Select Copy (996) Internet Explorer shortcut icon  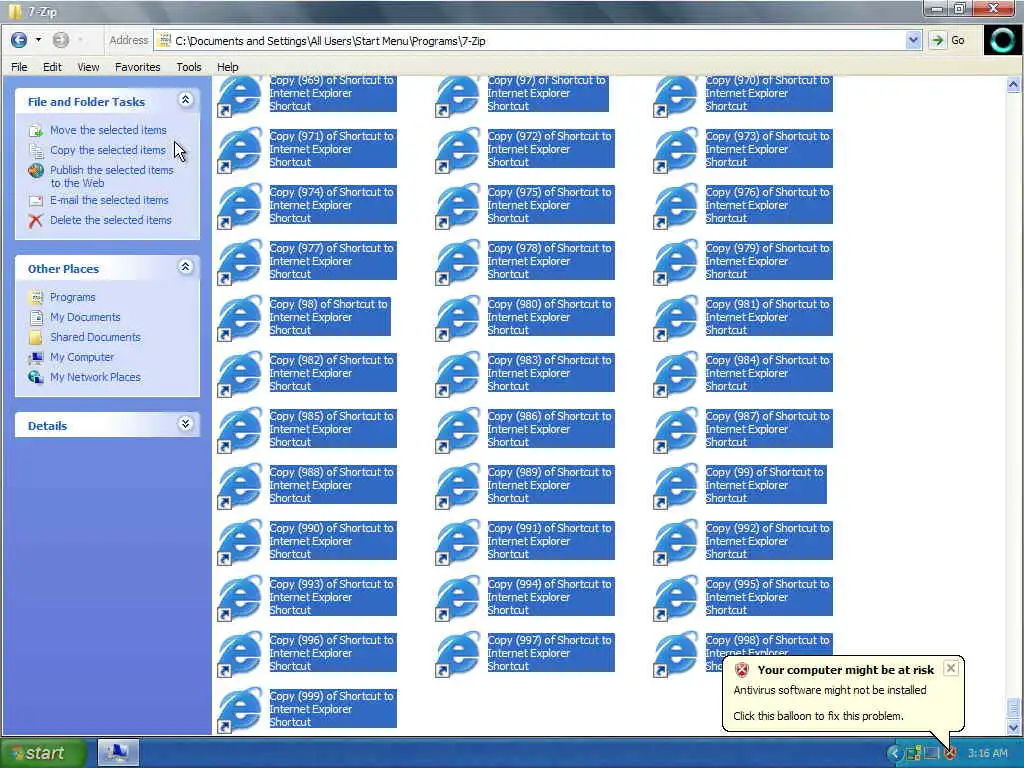coord(239,656)
